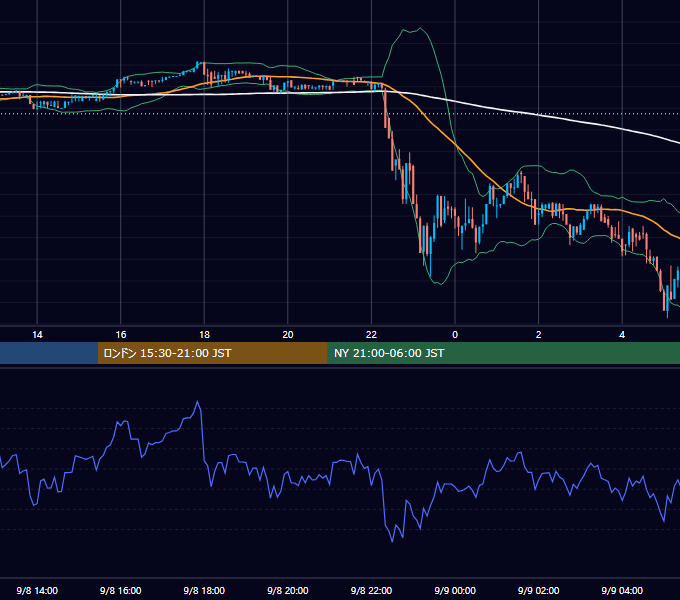Click the '18' hour label on the upper time axis

204,335
